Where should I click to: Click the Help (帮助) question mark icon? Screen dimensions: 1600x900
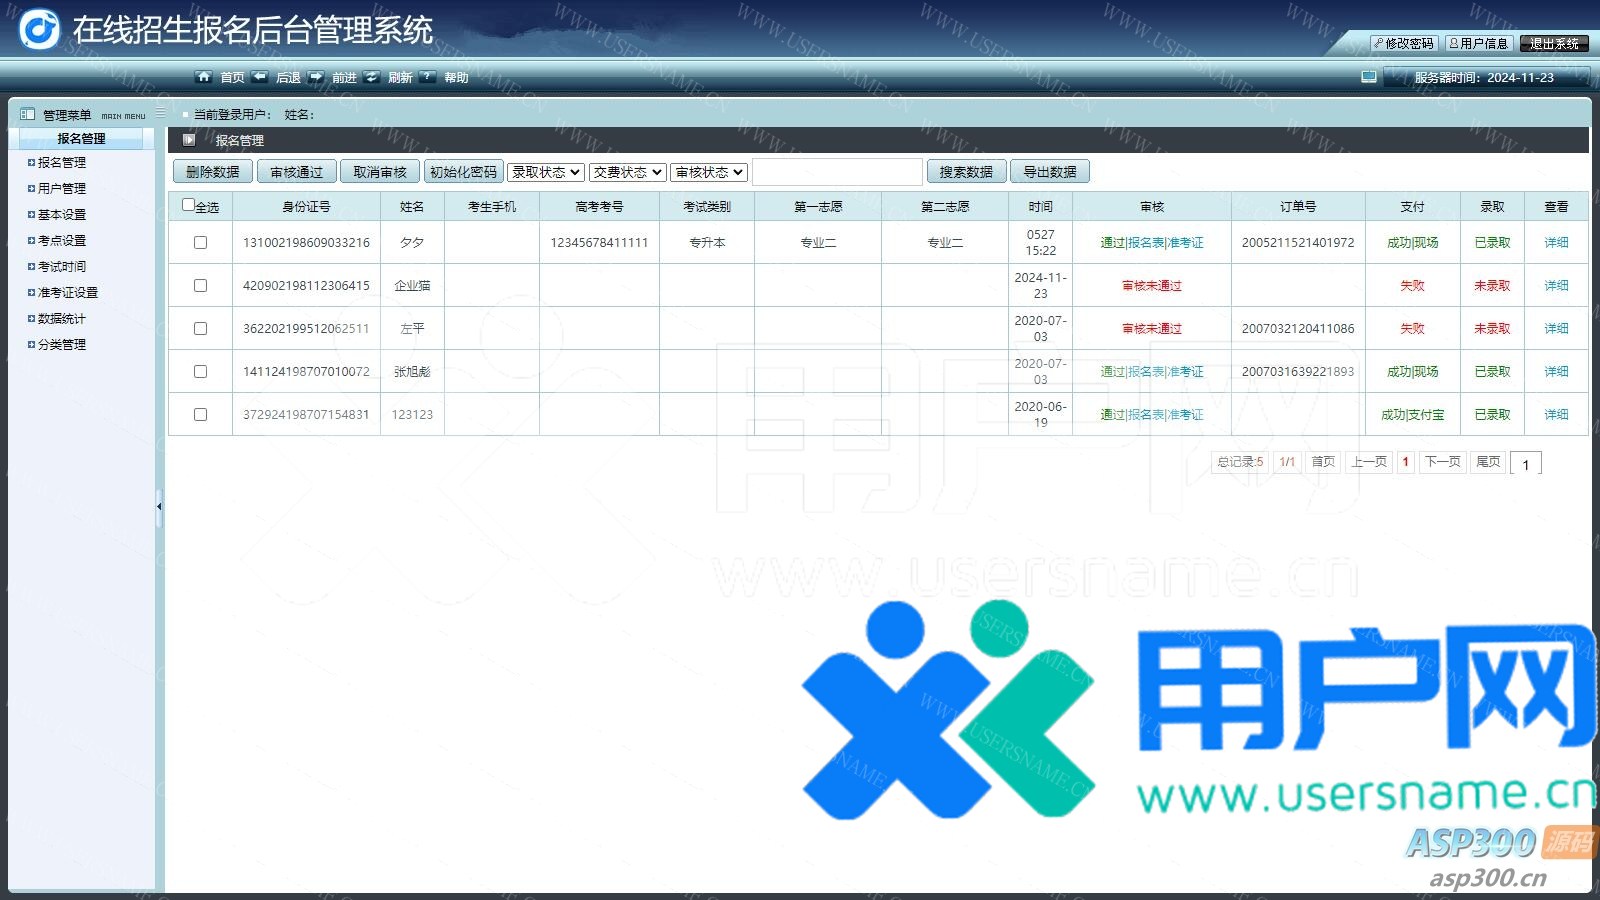(428, 77)
